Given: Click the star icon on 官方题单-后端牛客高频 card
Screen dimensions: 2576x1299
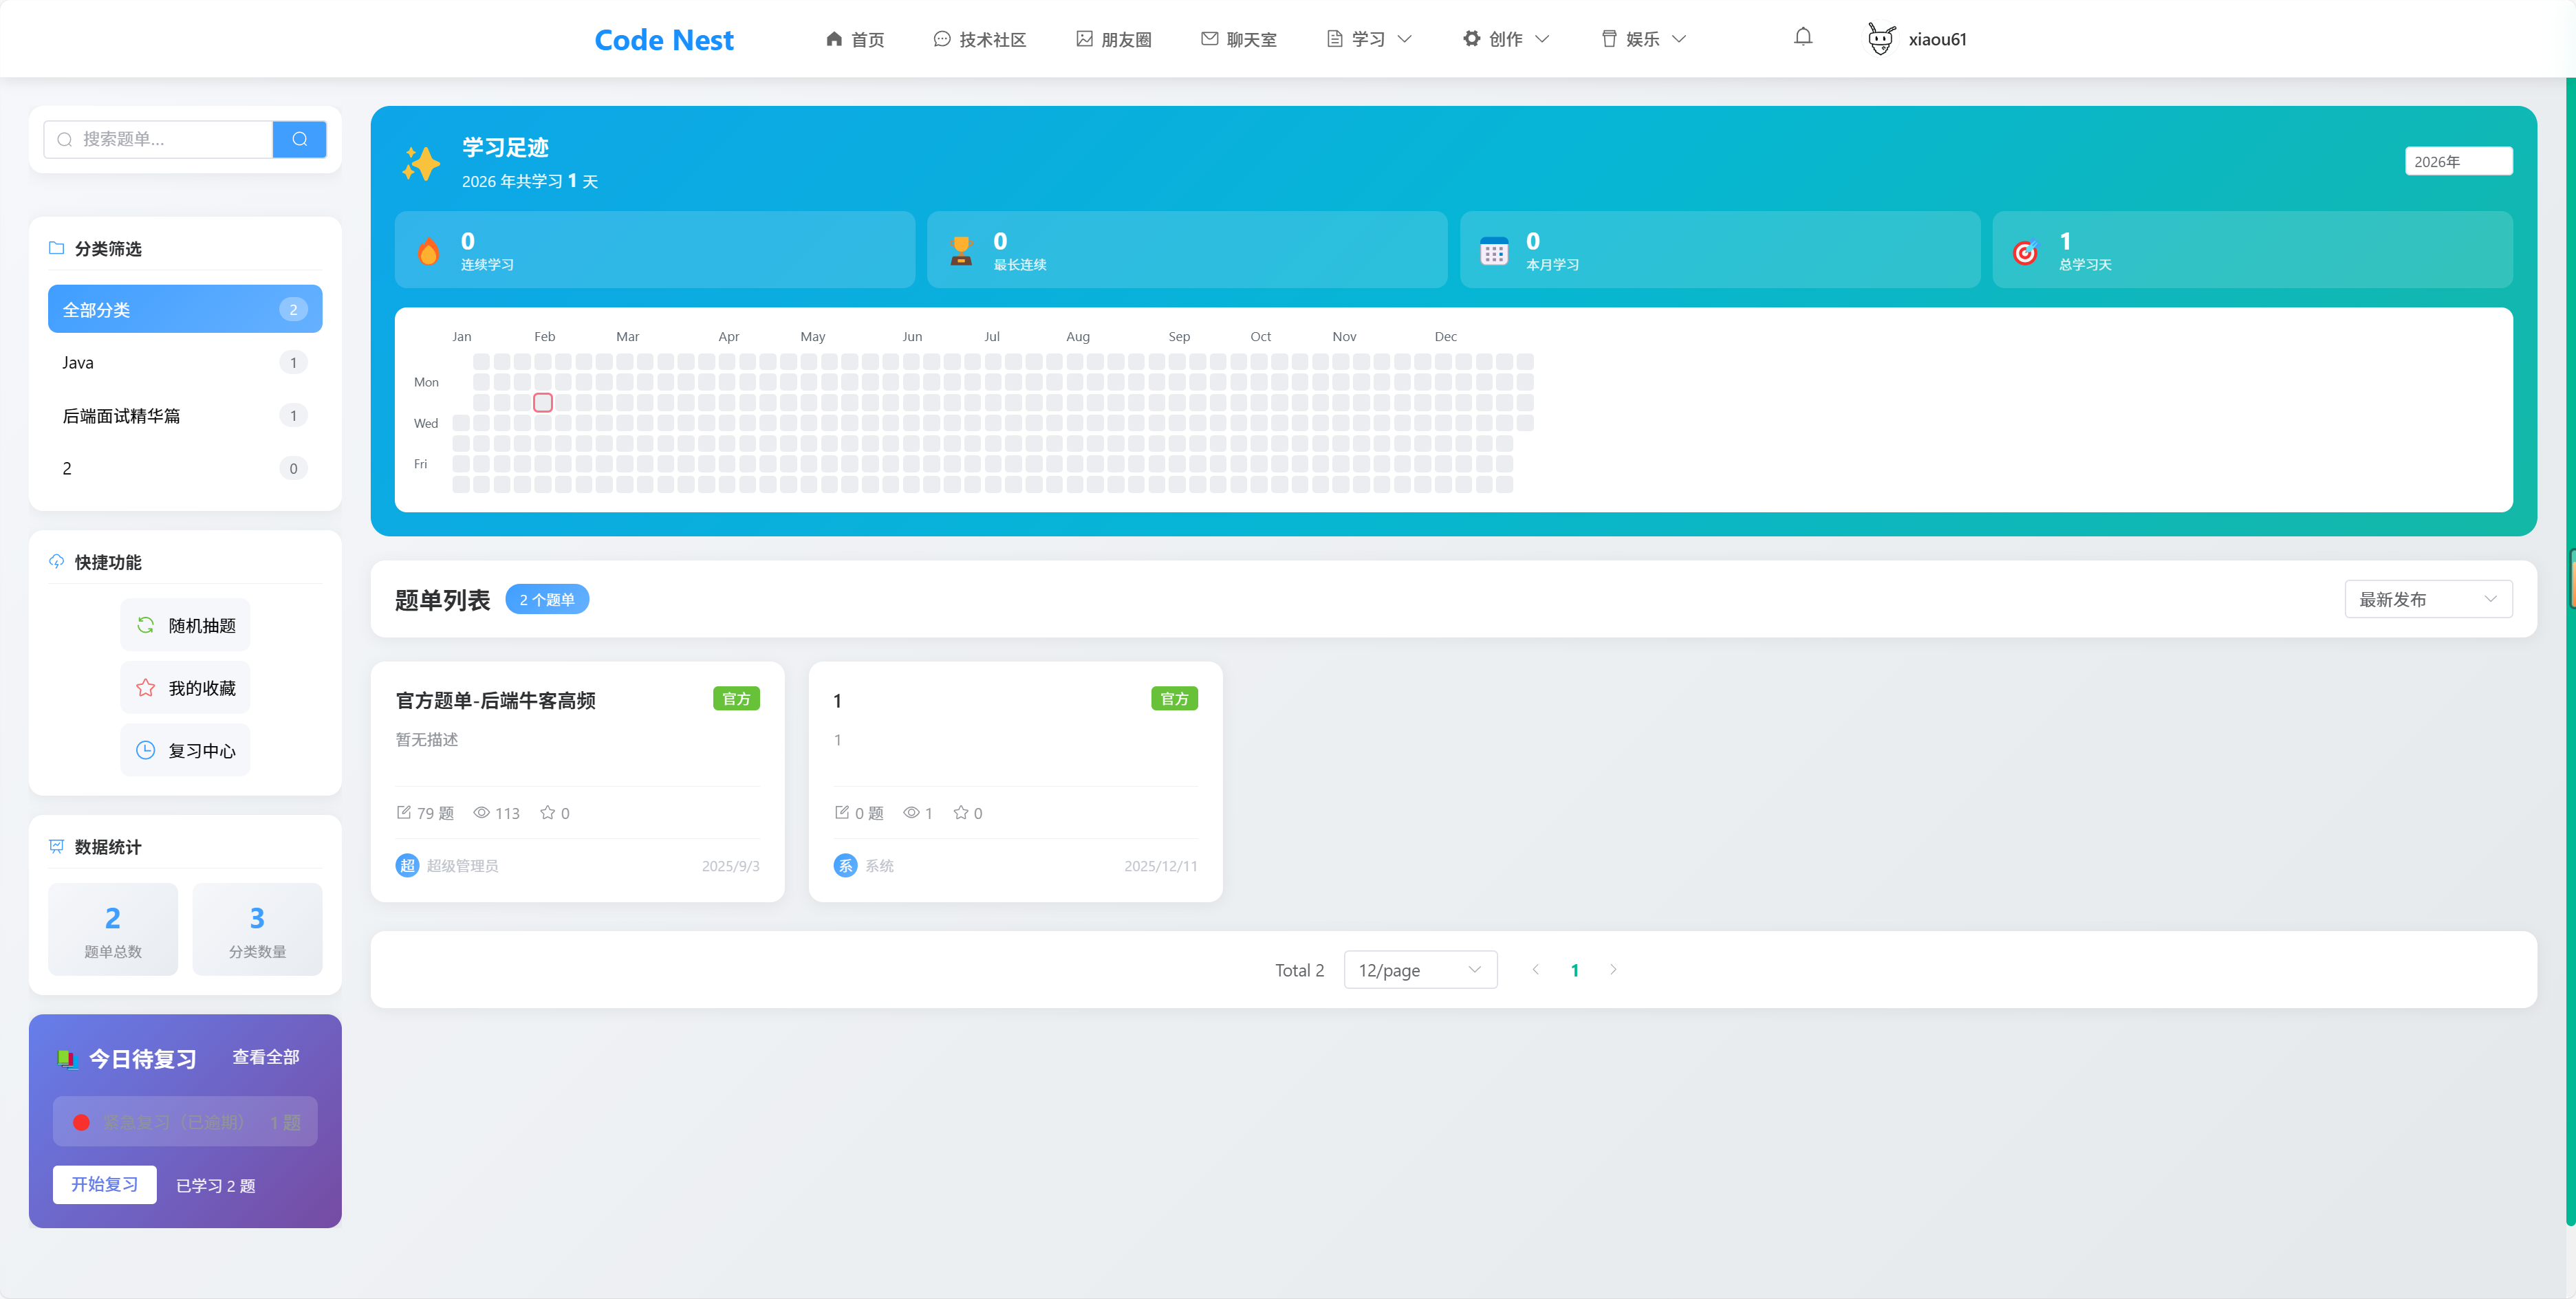Looking at the screenshot, I should coord(547,812).
